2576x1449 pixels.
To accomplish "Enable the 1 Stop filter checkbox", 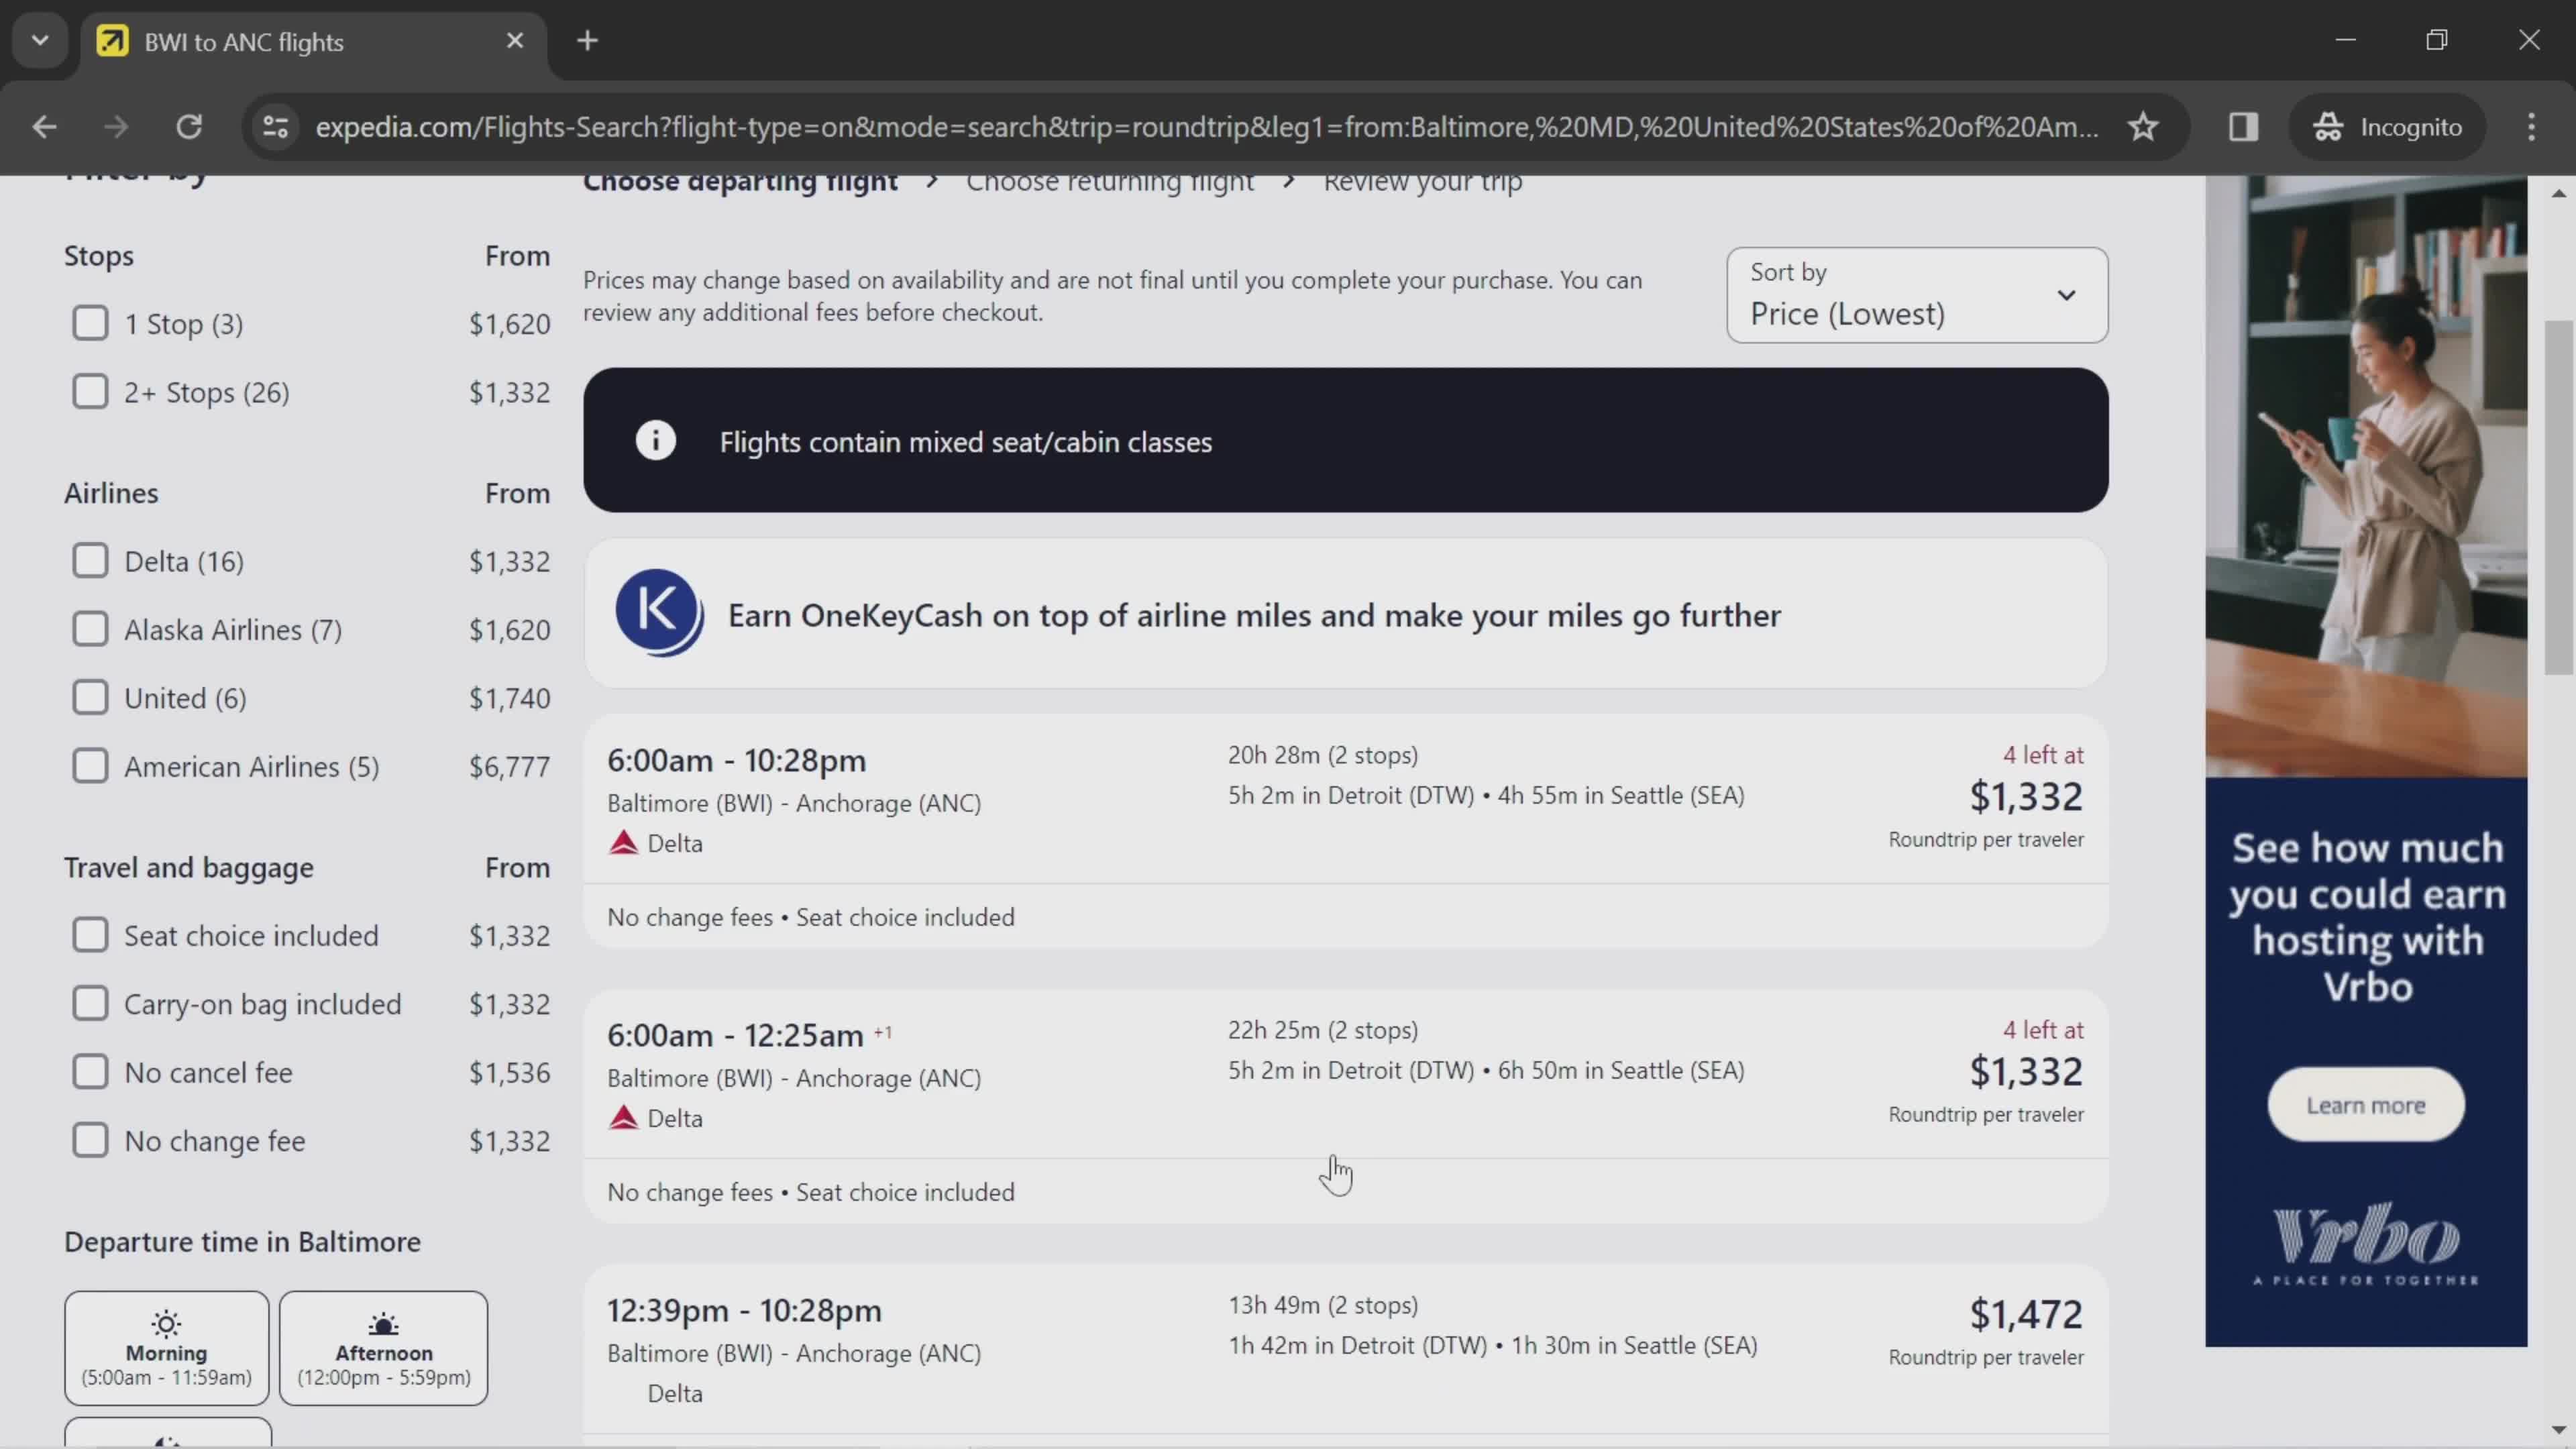I will 91,324.
